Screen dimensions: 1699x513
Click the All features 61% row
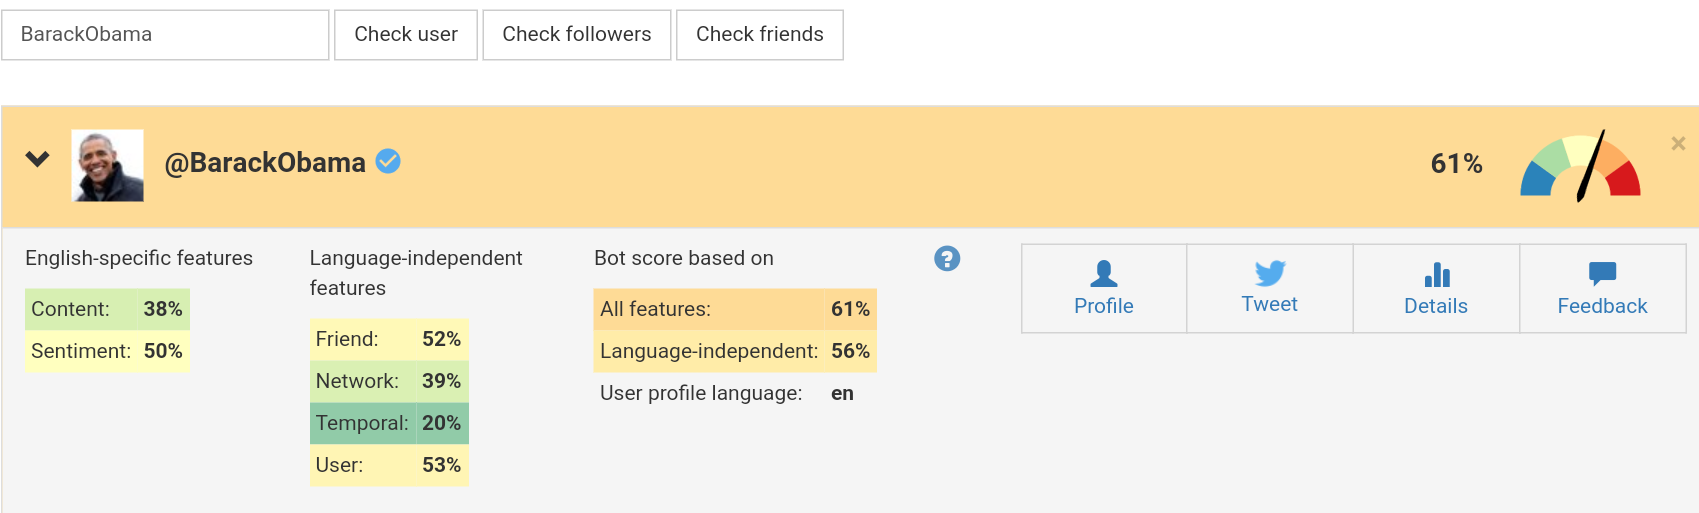[735, 309]
